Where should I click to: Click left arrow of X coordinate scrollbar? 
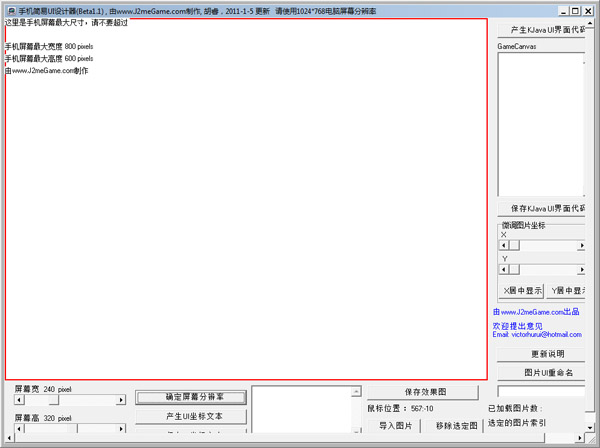504,245
